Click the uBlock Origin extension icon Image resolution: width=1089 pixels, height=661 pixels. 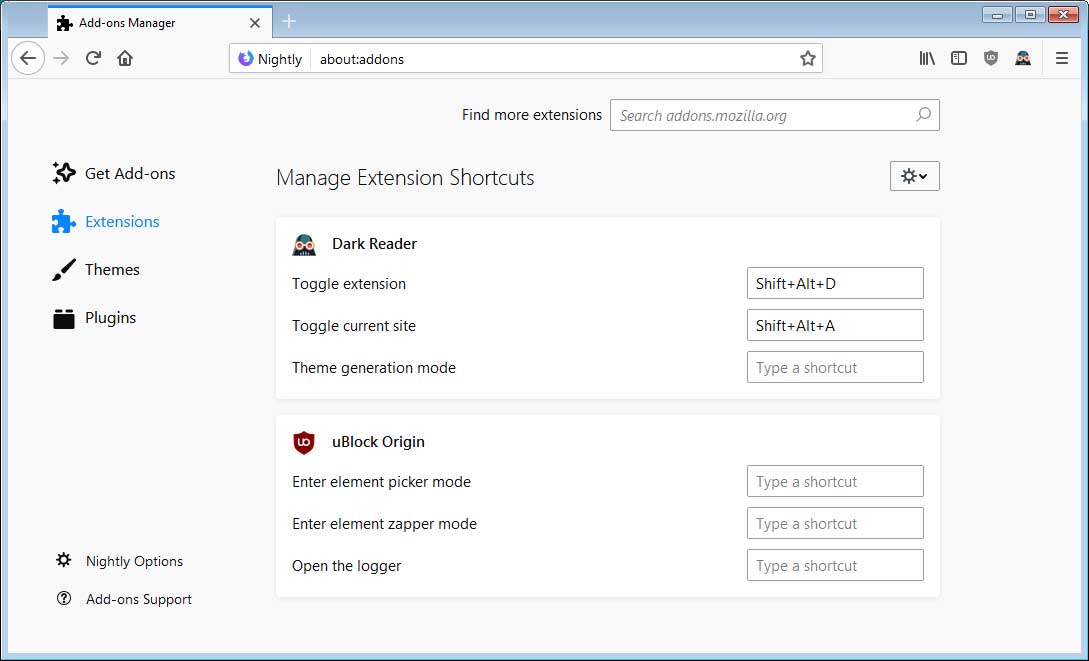(x=303, y=442)
